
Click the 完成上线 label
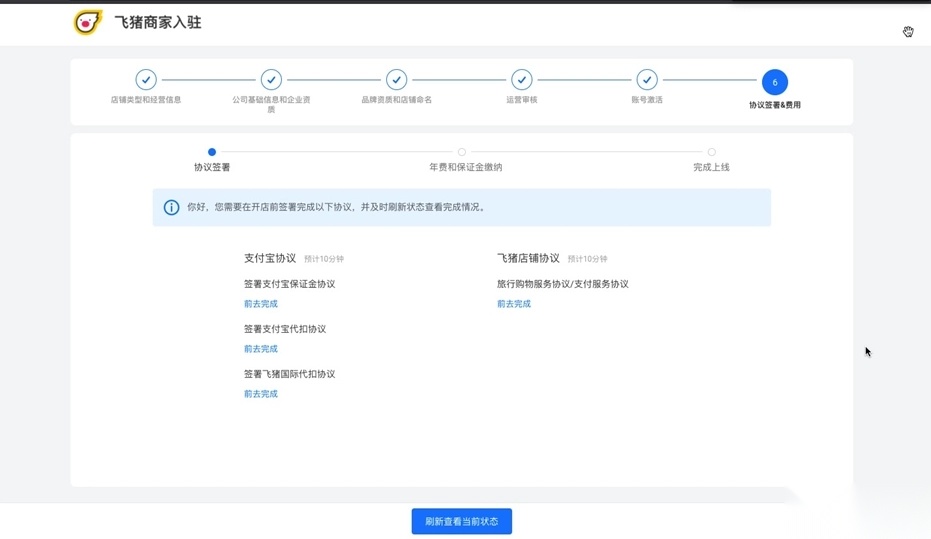(711, 167)
